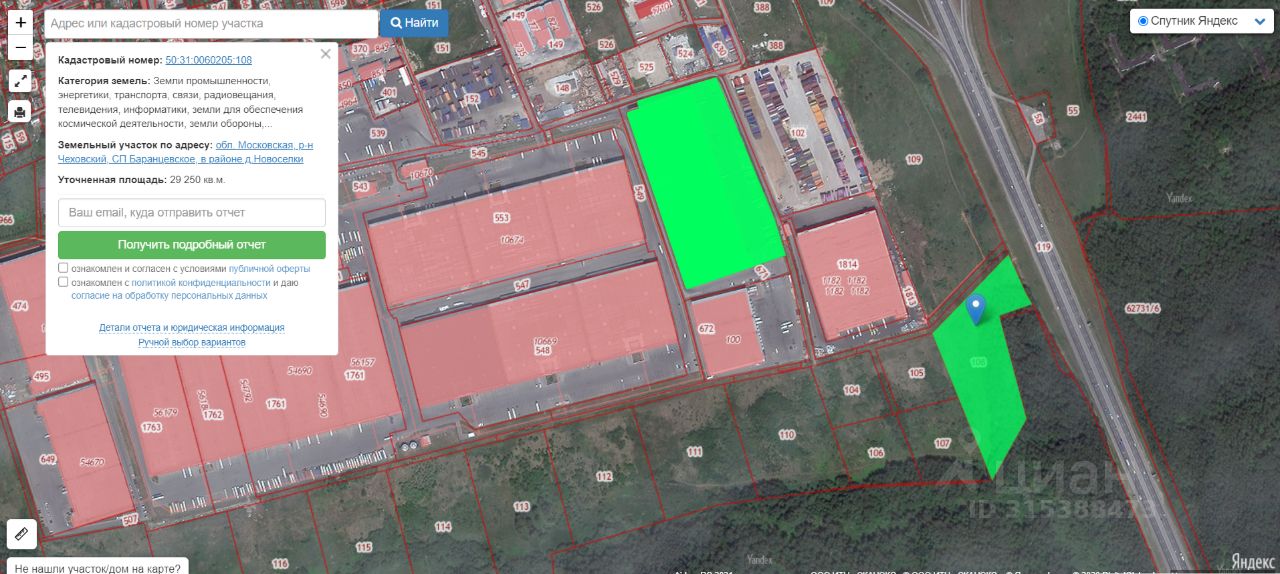
Task: Check the privacy policy agreement checkbox
Action: (x=63, y=282)
